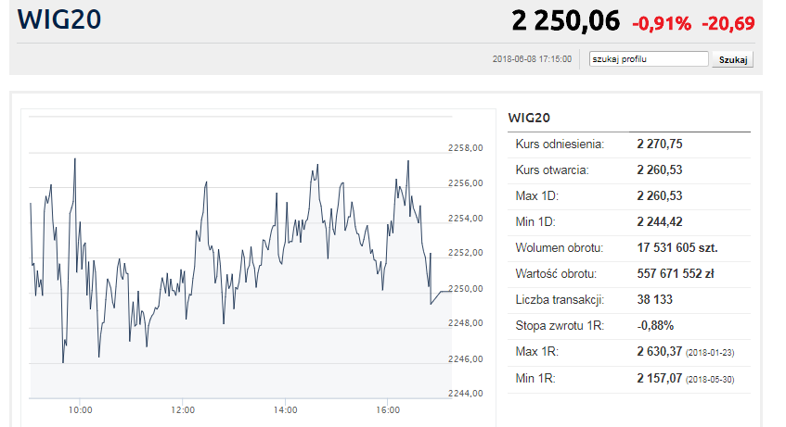This screenshot has height=427, width=786.
Task: Click the 2250,00 price axis label
Action: point(466,289)
